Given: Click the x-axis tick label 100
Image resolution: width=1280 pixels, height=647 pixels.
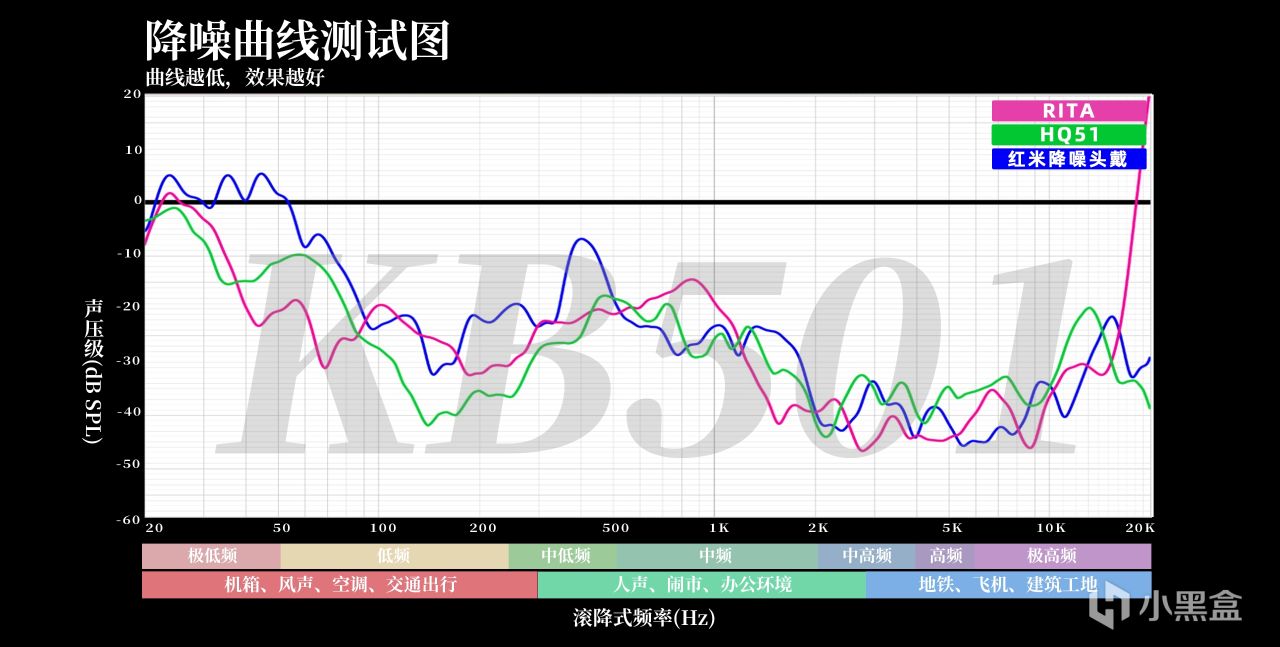Looking at the screenshot, I should pyautogui.click(x=383, y=527).
